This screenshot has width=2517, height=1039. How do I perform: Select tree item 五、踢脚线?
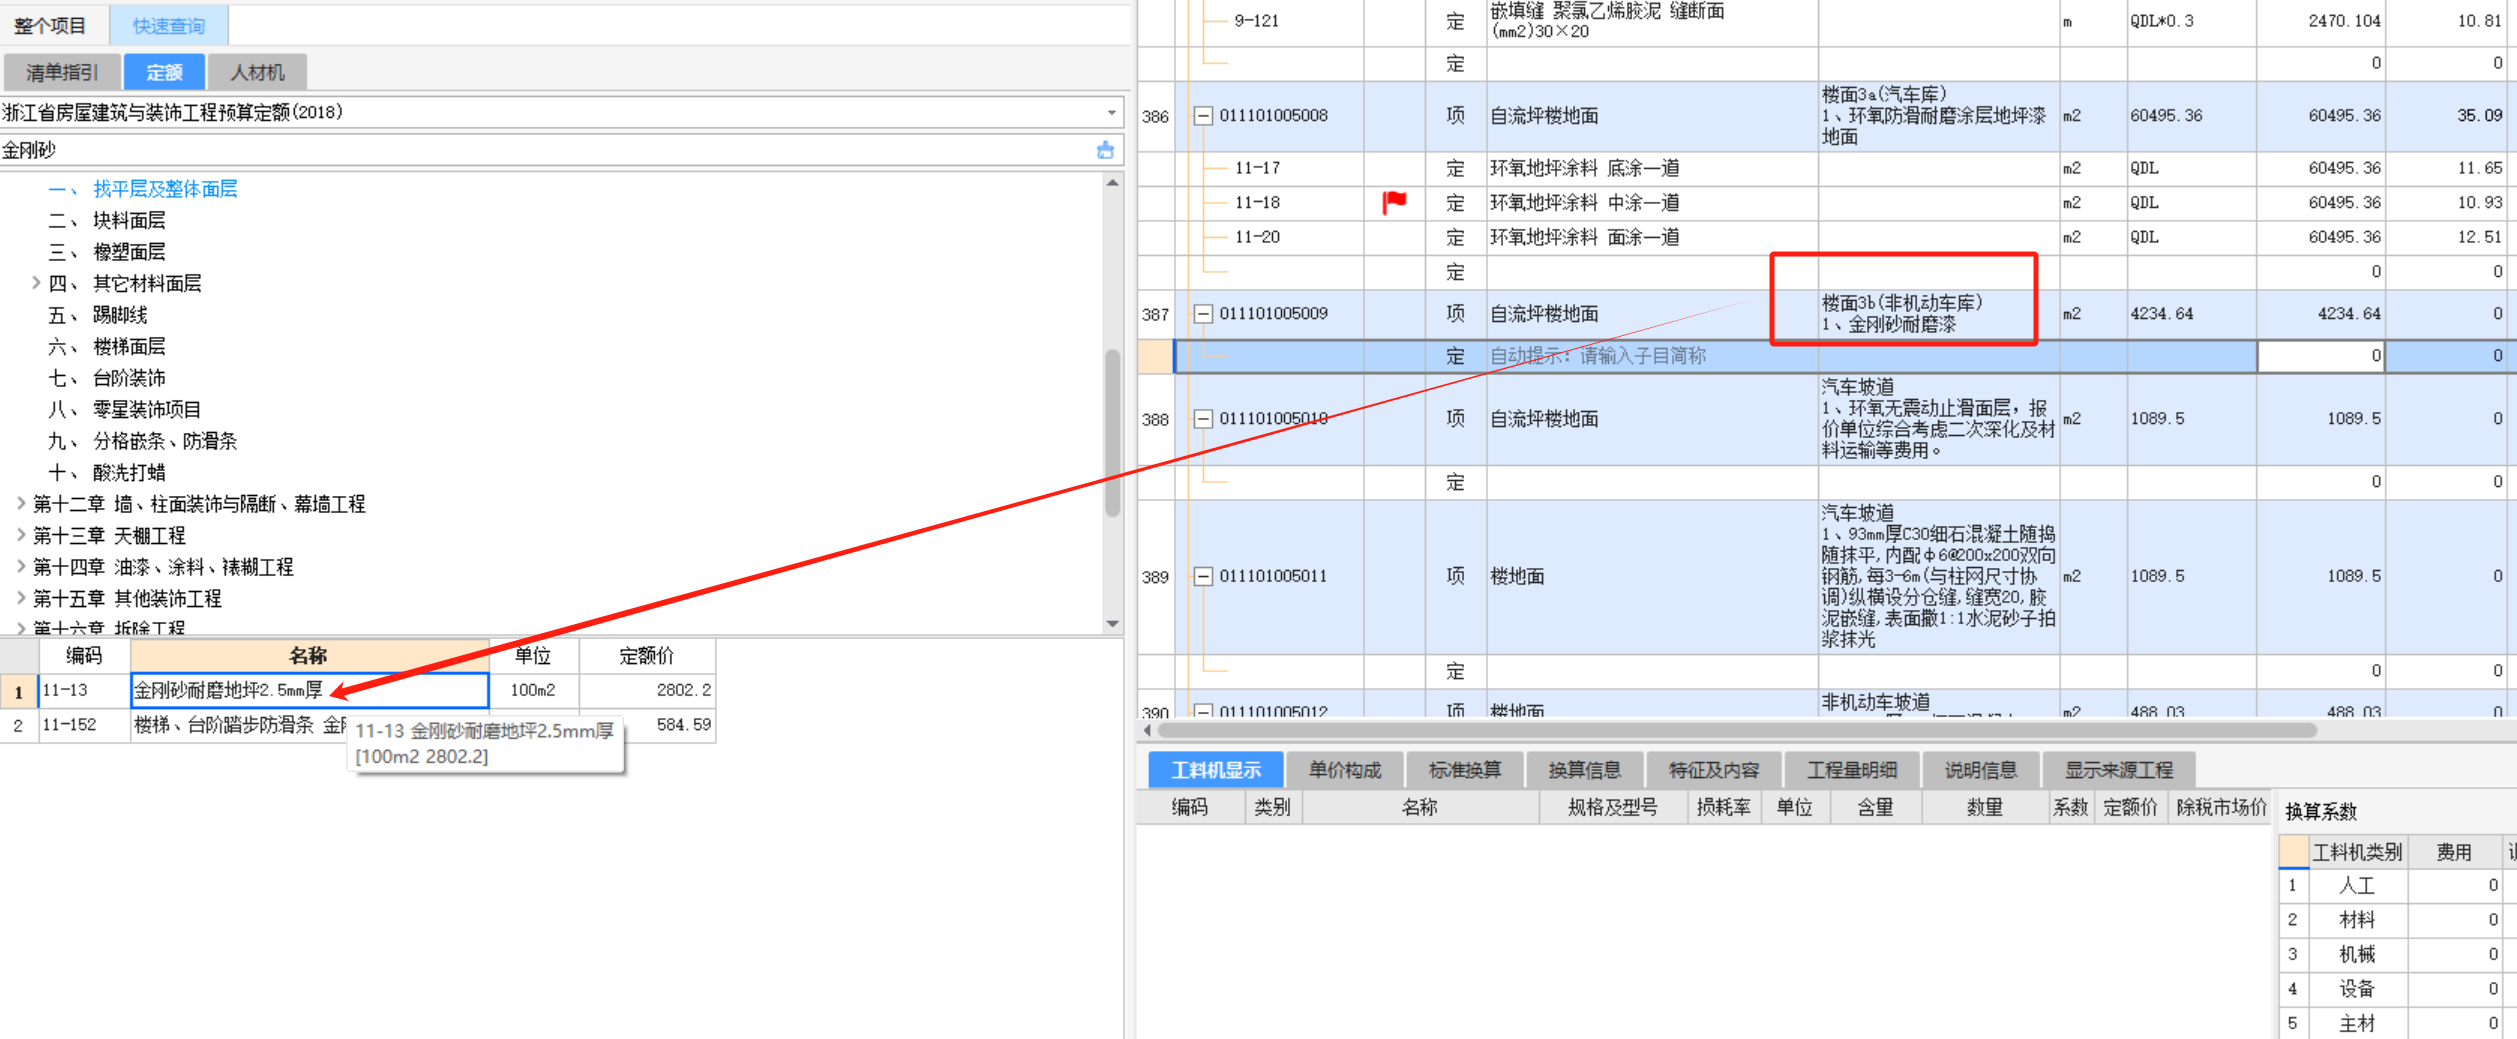click(98, 315)
